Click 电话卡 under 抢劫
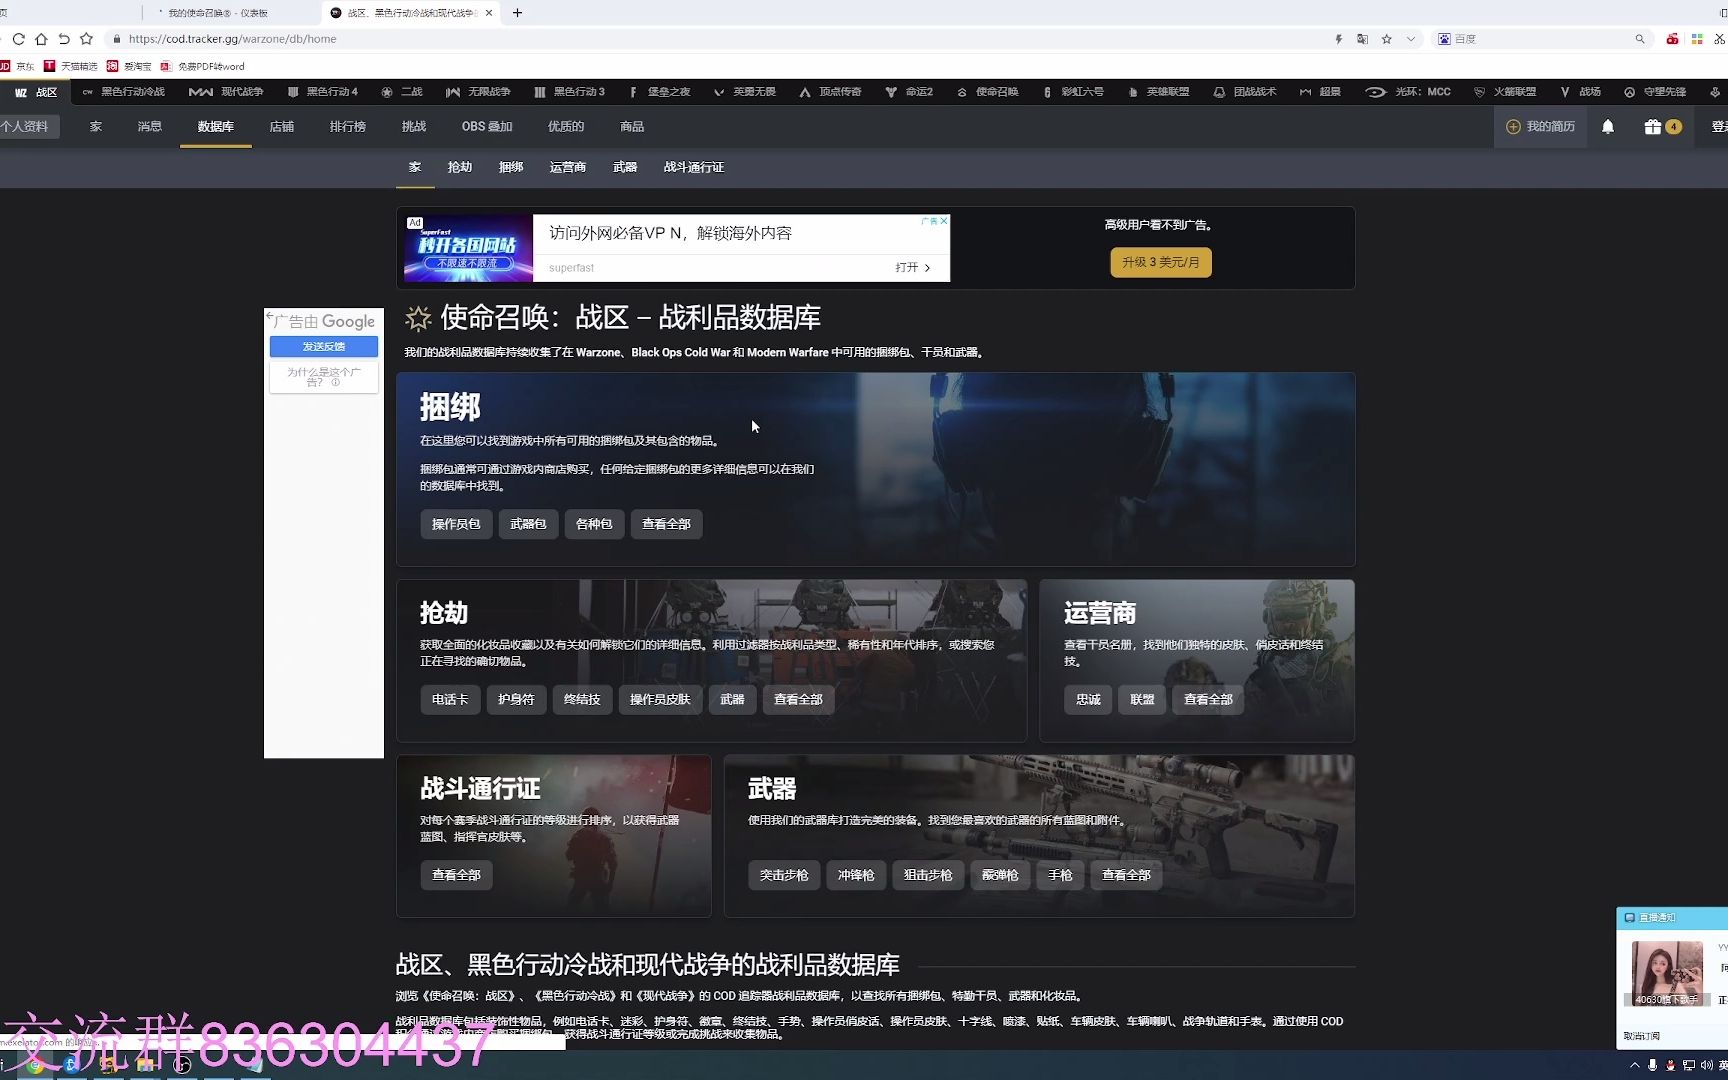1728x1080 pixels. tap(450, 700)
